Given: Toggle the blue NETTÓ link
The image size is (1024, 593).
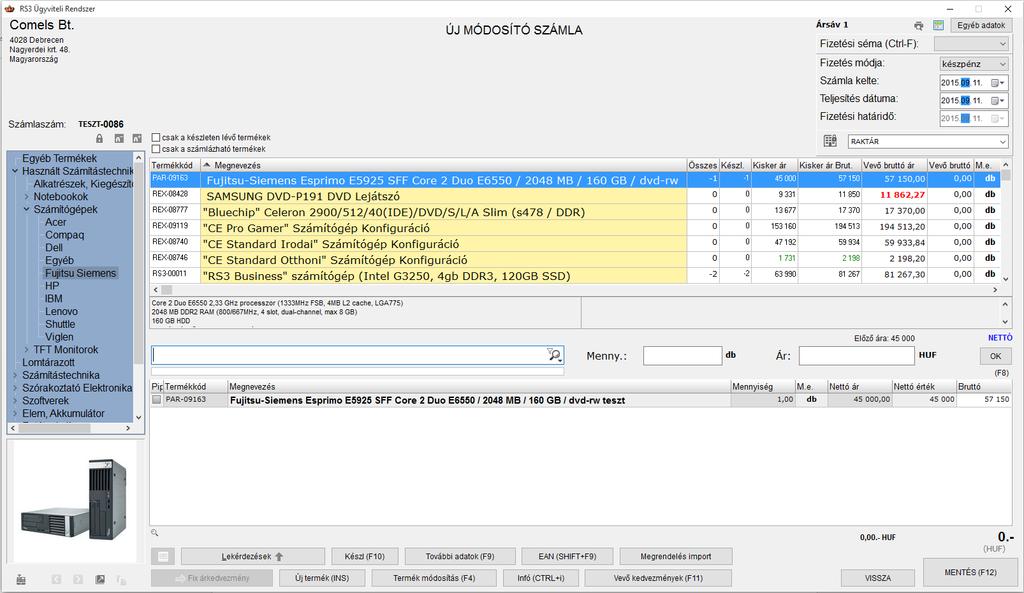Looking at the screenshot, I should (x=1000, y=338).
